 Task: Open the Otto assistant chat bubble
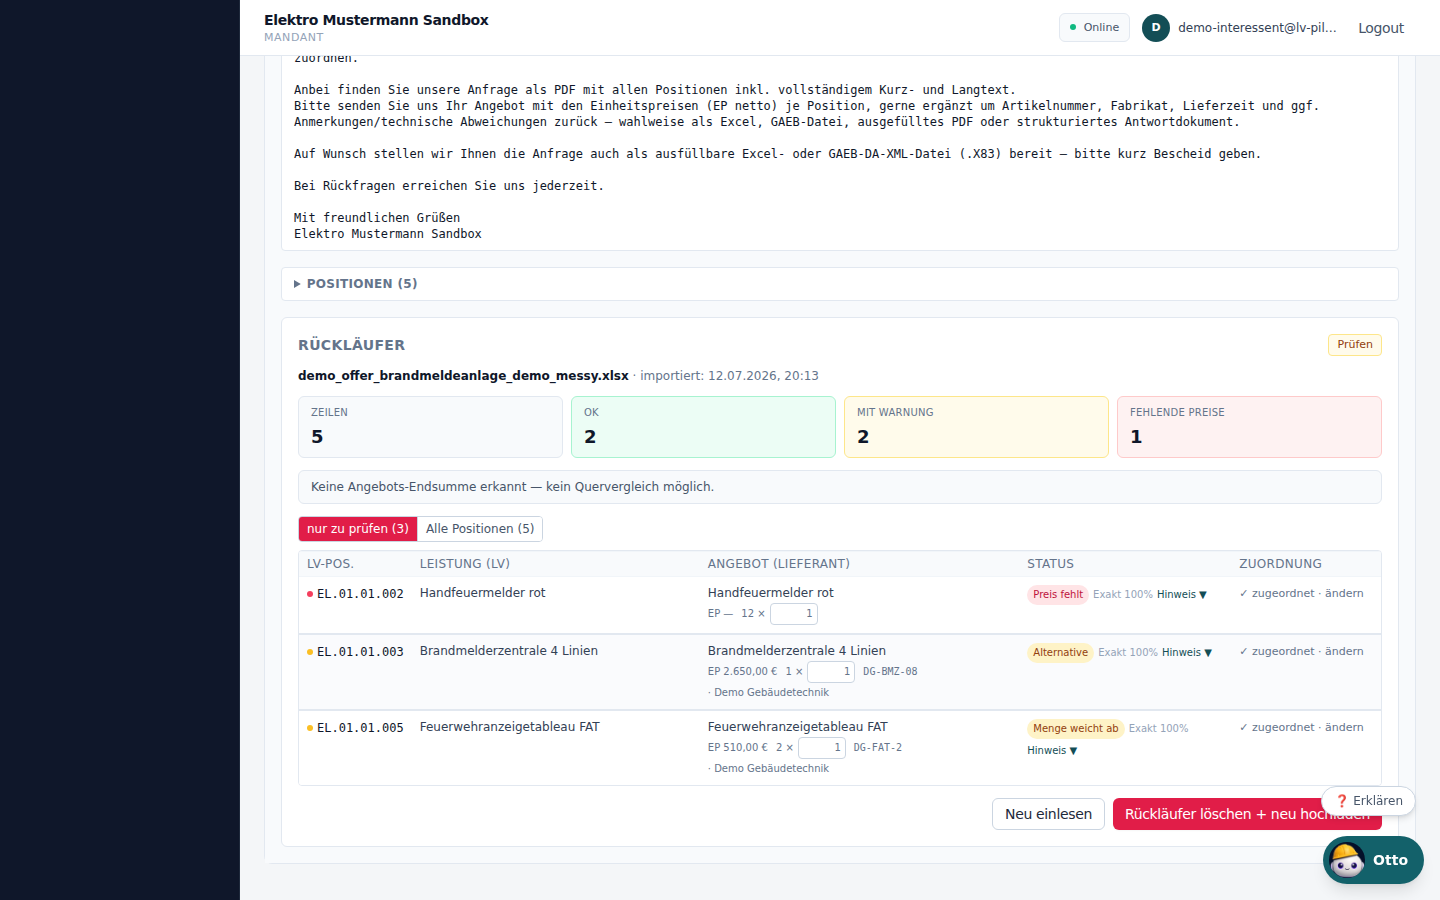1373,860
